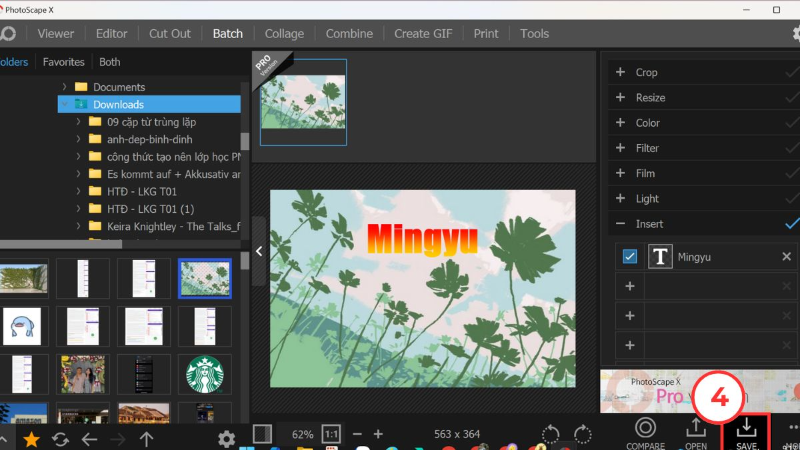Expand the Color section

tap(620, 122)
